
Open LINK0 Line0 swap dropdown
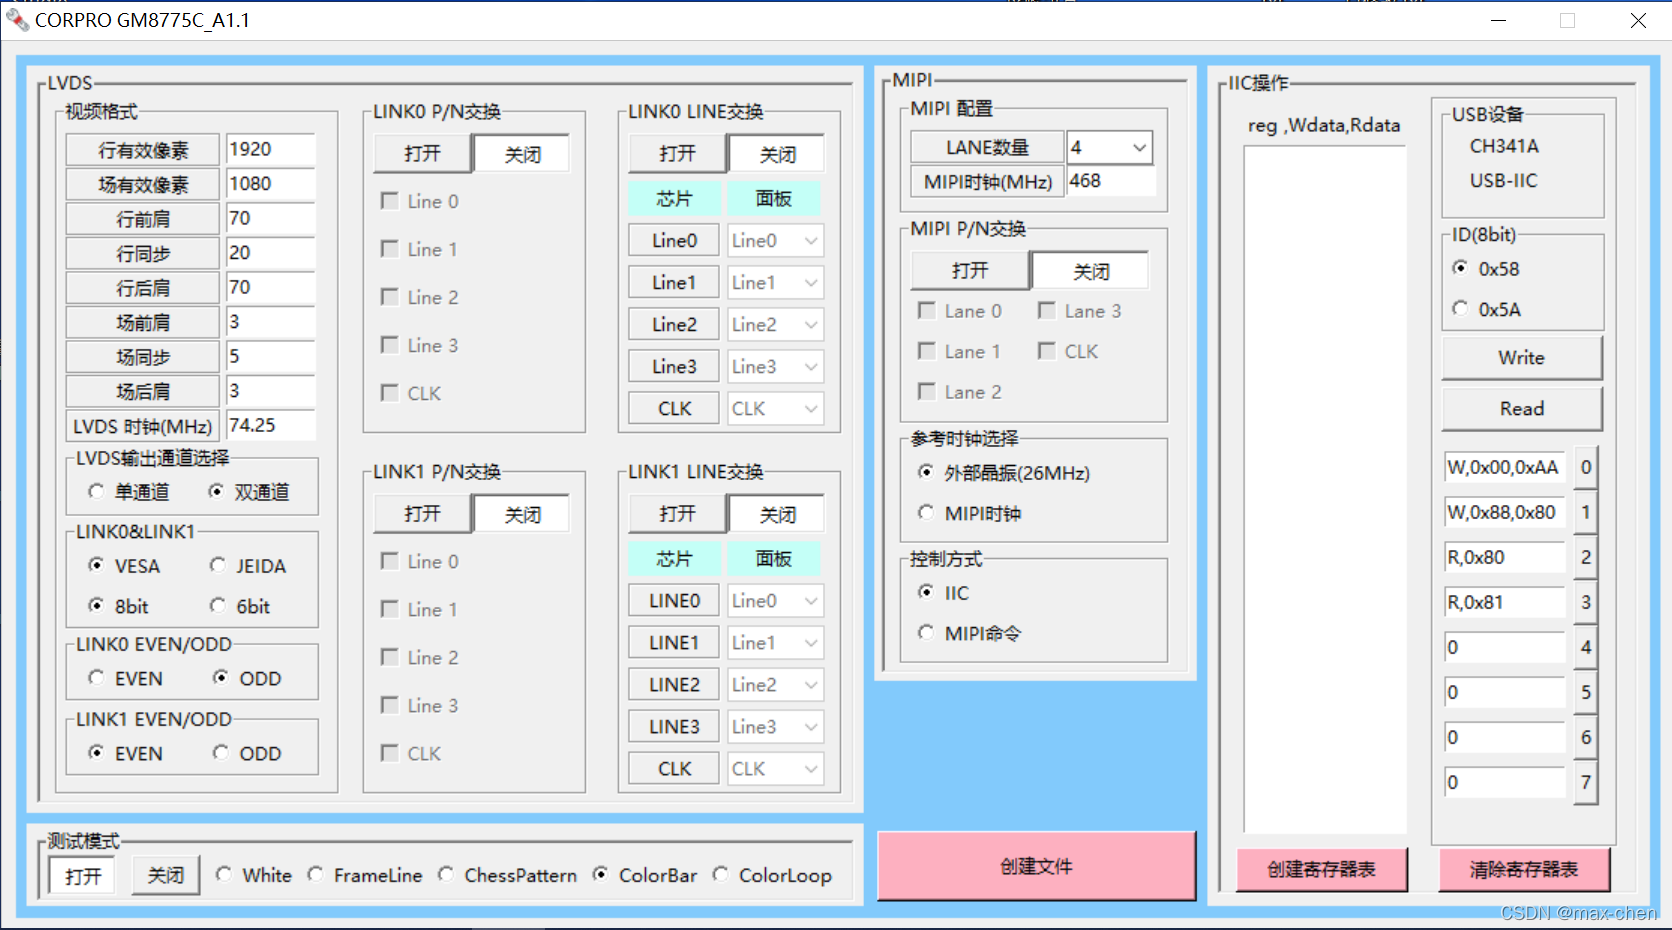[811, 241]
